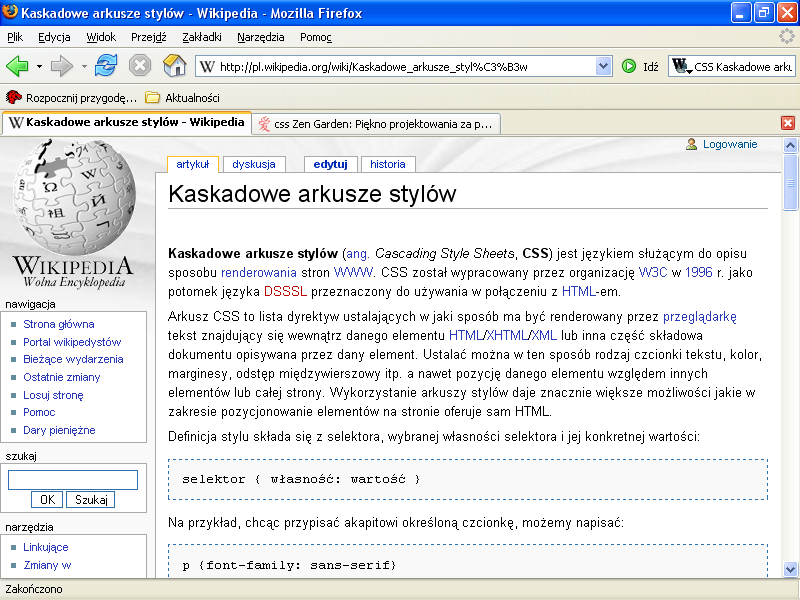The width and height of the screenshot is (800, 600).
Task: Open the edytuj page tab
Action: [x=331, y=164]
